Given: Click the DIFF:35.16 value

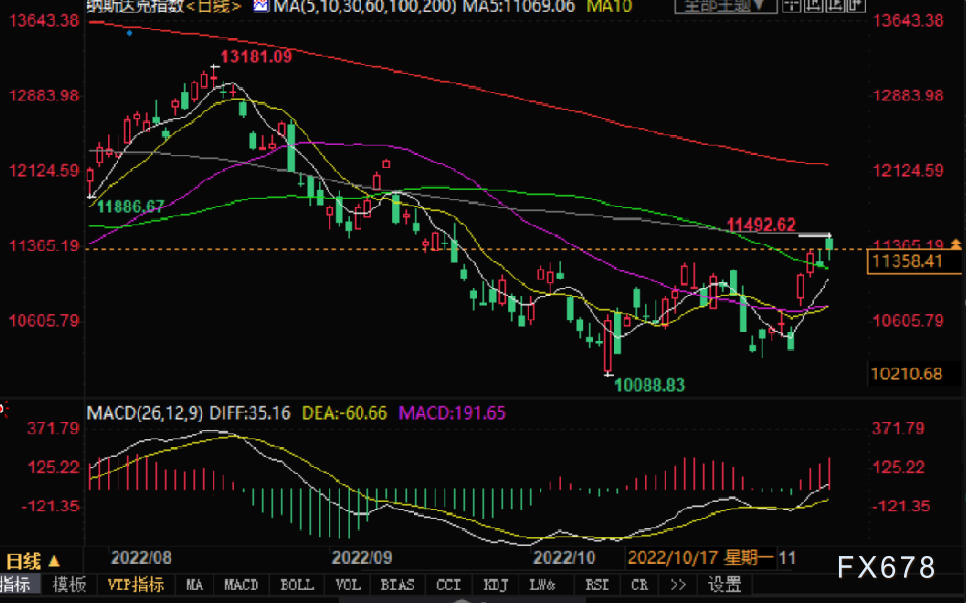Looking at the screenshot, I should click(250, 413).
